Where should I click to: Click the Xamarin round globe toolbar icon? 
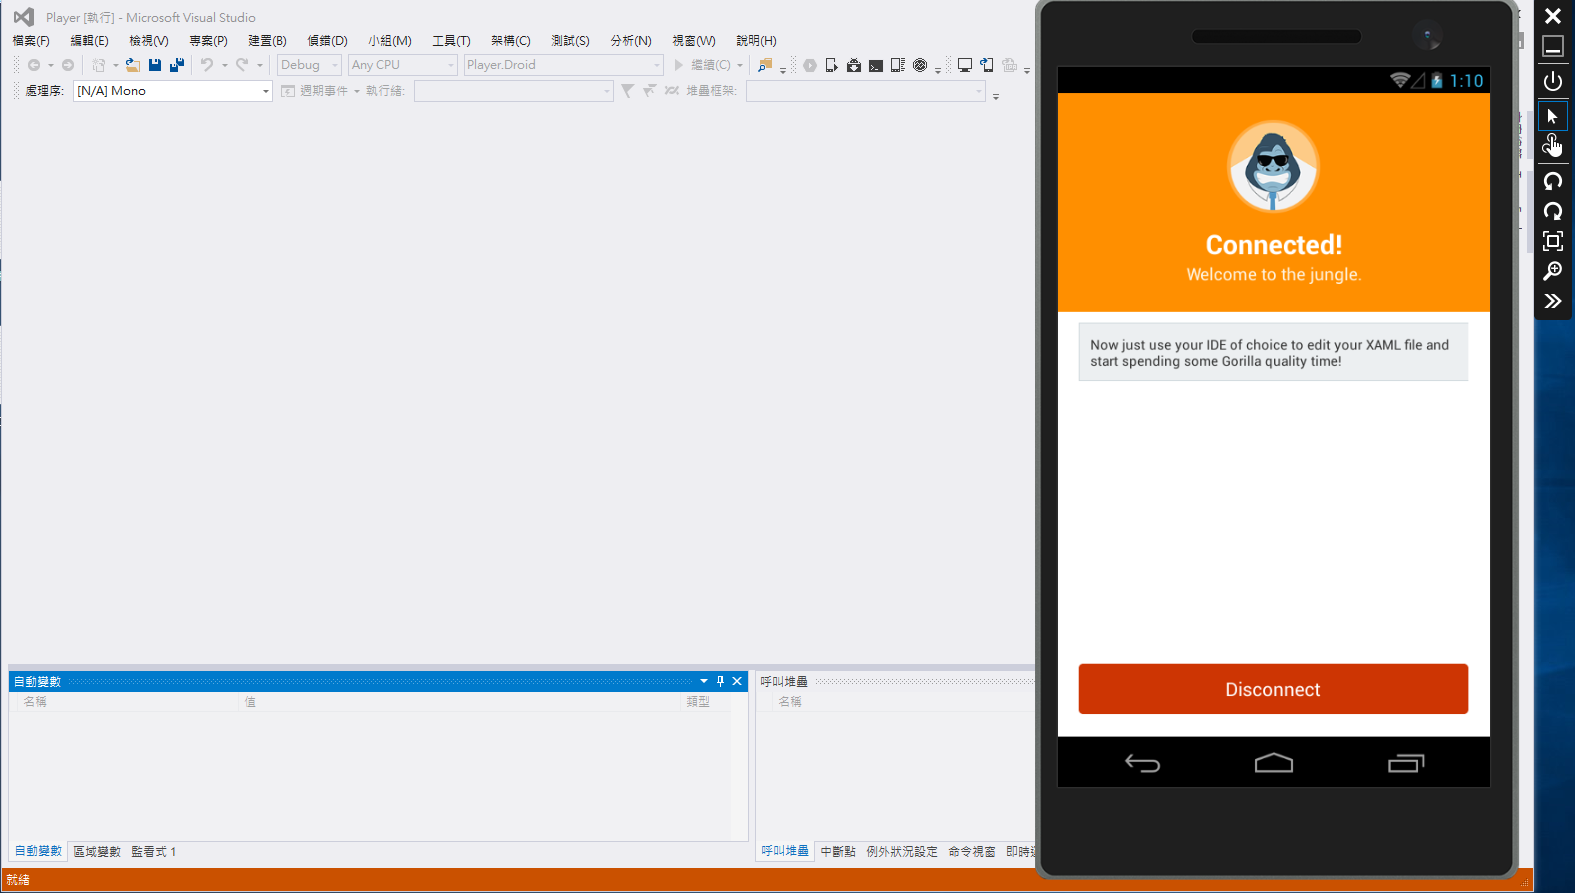[920, 65]
